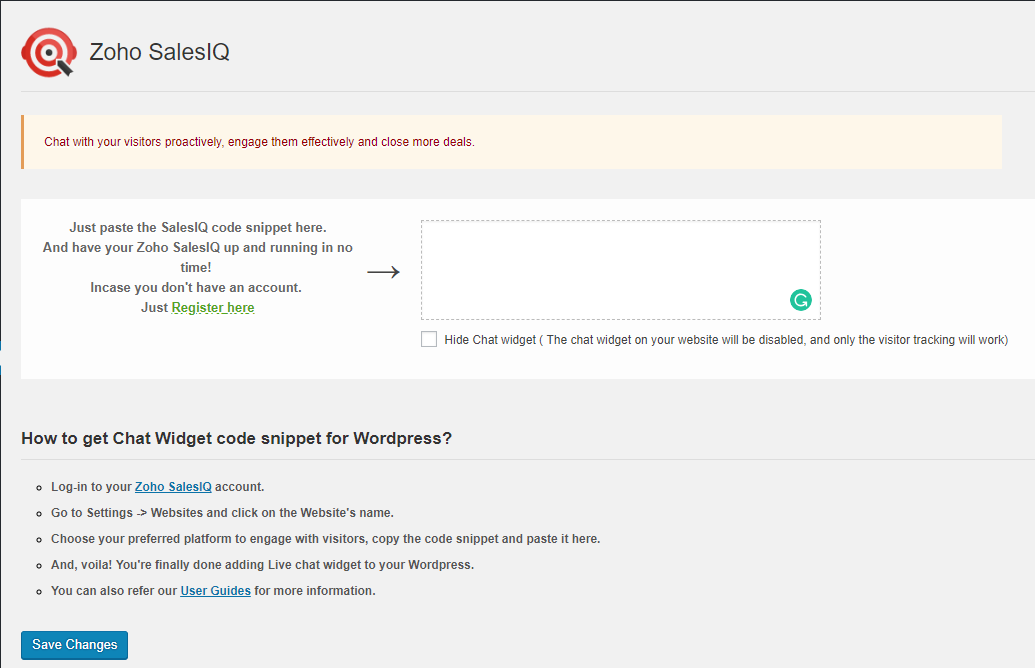Click 'Just paste the SalesIQ code snippet here' text
The image size is (1035, 668).
click(x=198, y=228)
